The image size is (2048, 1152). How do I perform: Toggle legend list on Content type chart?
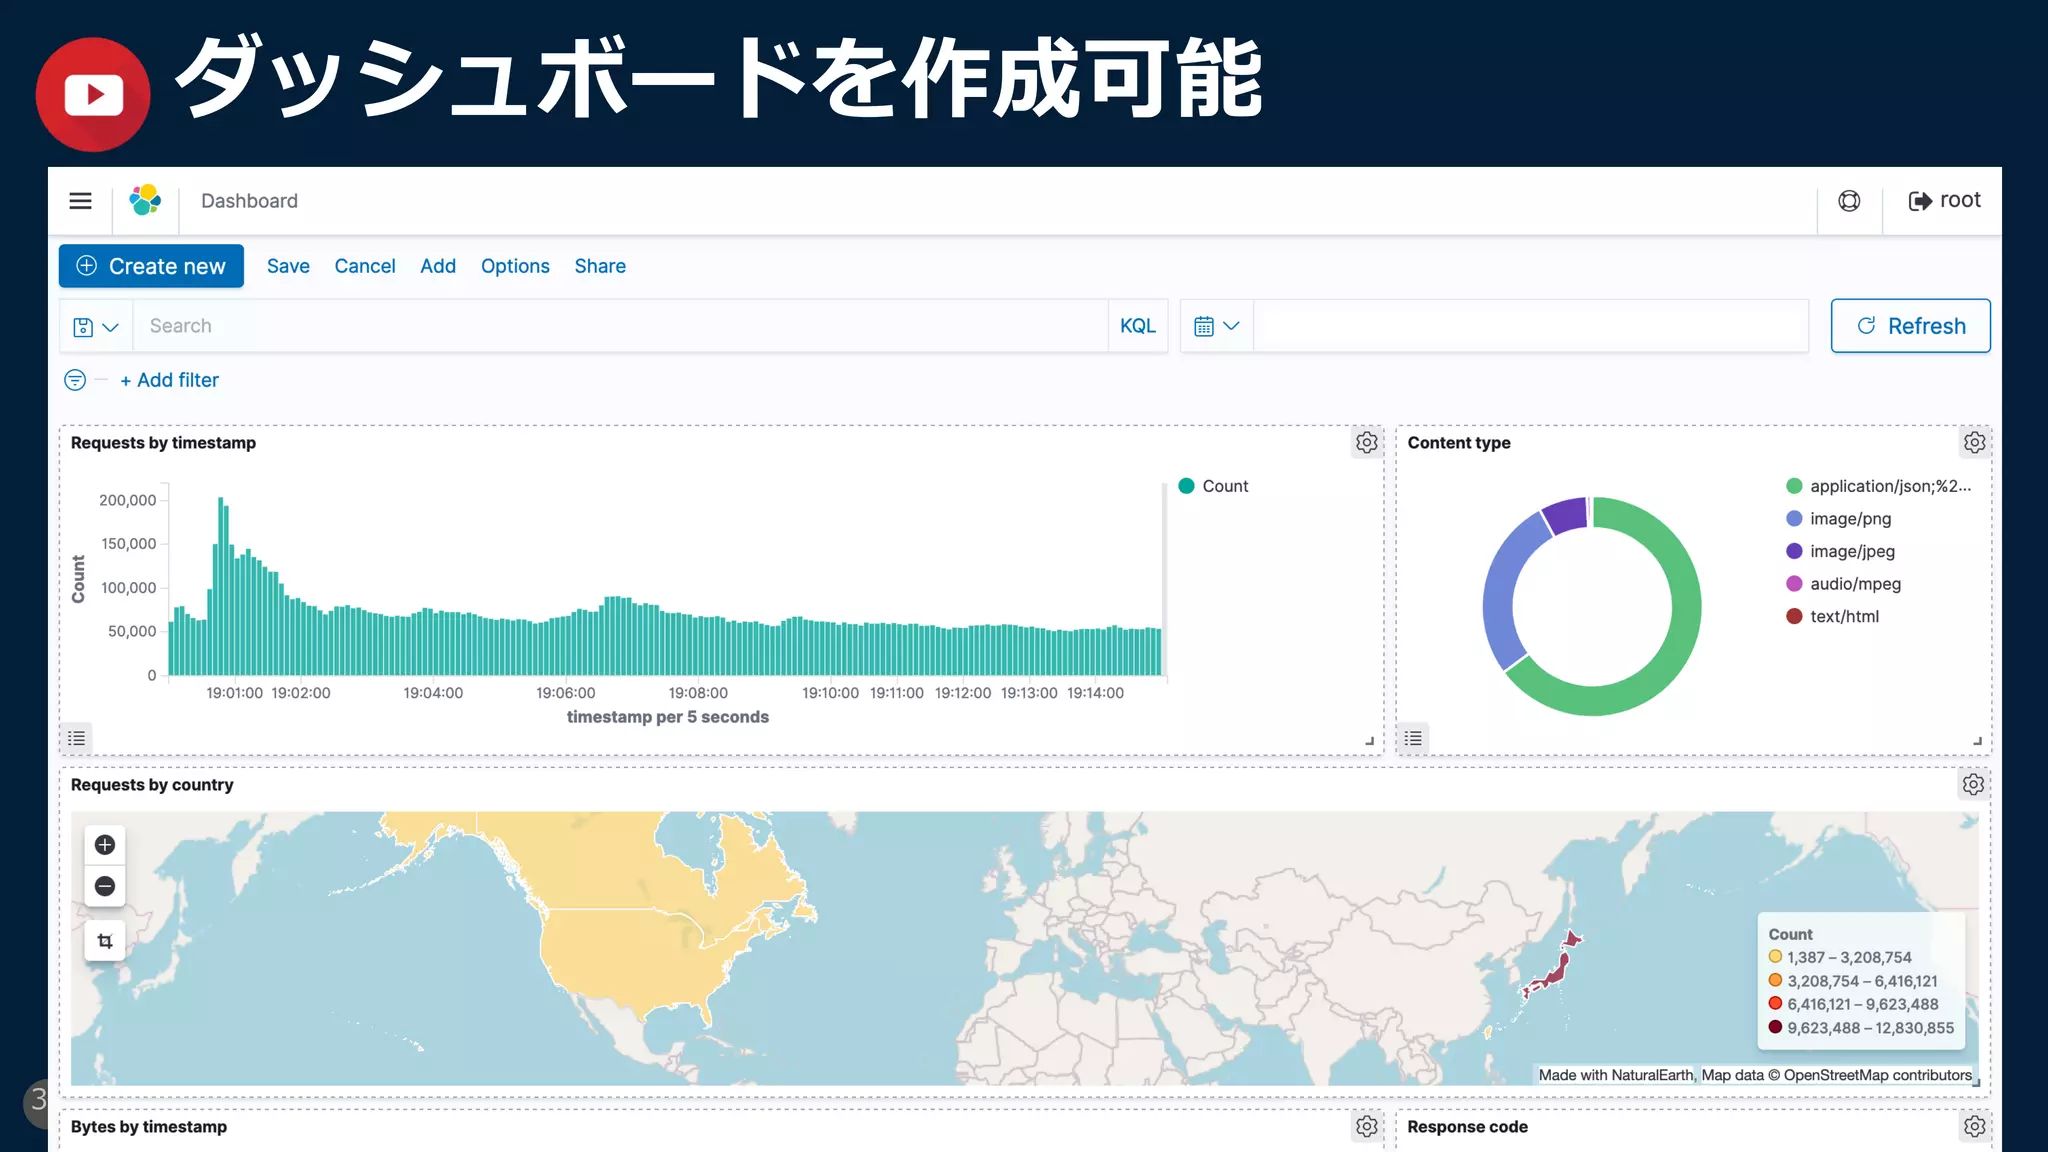(1413, 738)
